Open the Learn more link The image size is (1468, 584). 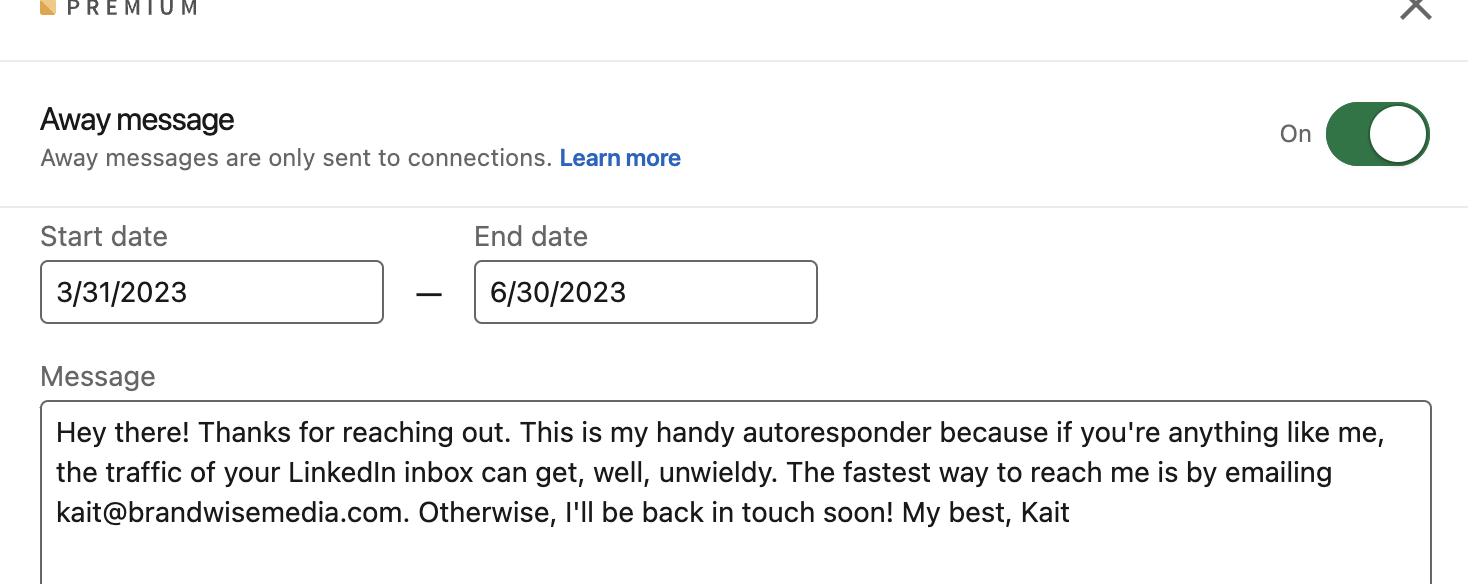tap(620, 158)
